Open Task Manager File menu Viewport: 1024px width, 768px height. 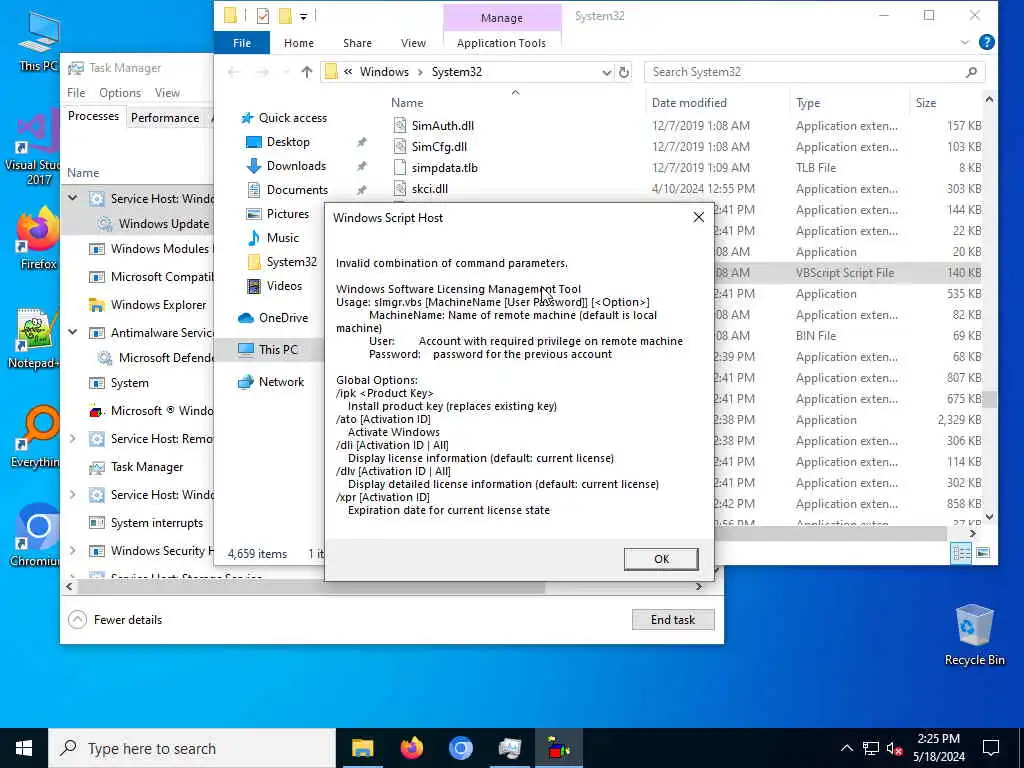click(x=76, y=93)
